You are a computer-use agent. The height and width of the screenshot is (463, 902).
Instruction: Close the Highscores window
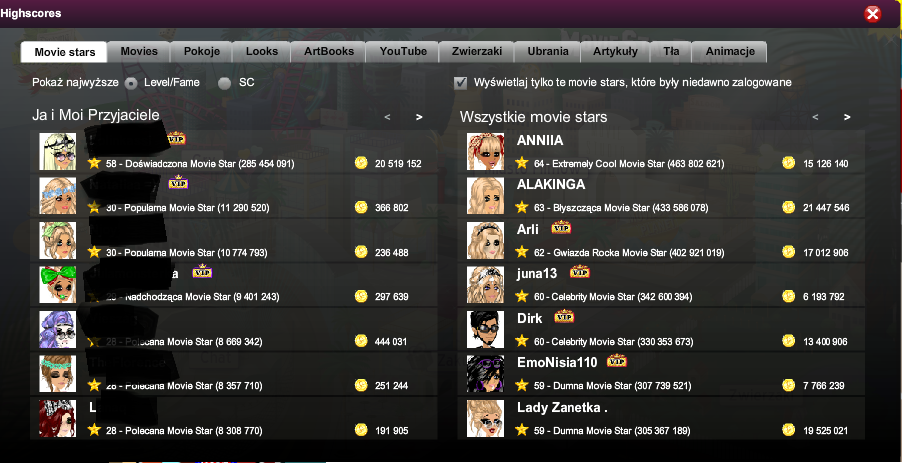(x=873, y=14)
